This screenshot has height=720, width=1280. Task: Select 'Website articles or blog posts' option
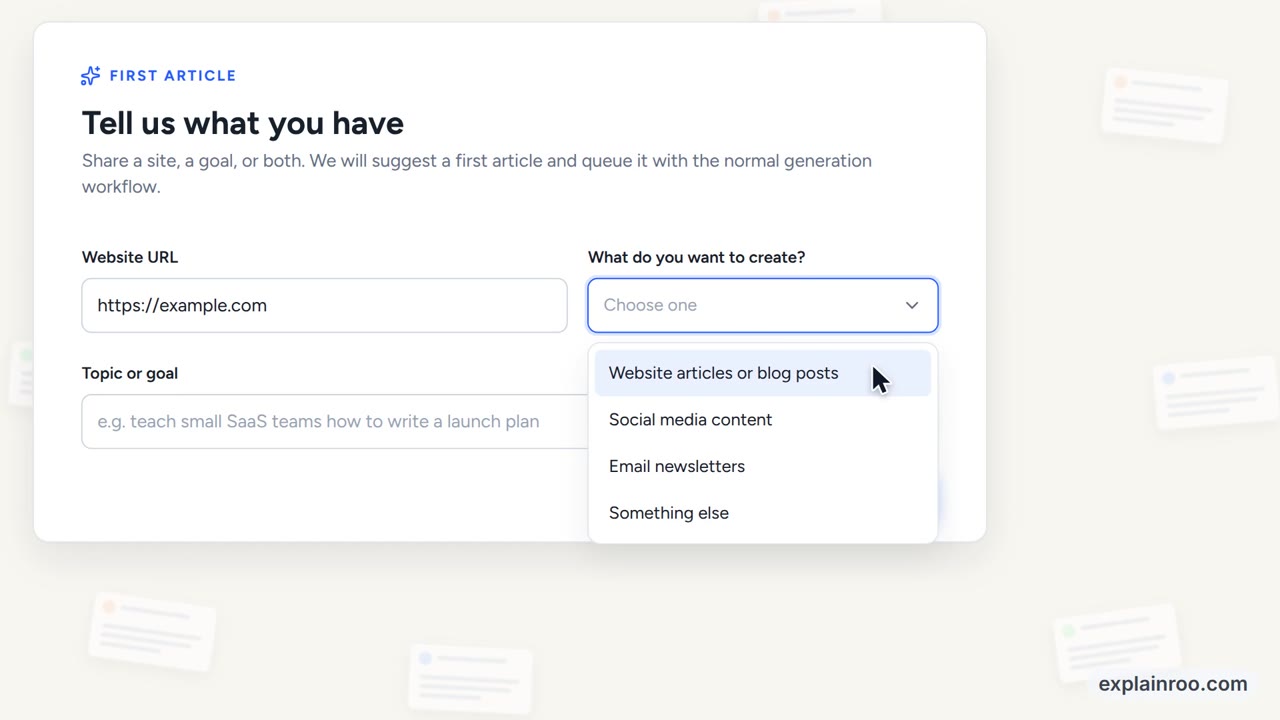763,373
